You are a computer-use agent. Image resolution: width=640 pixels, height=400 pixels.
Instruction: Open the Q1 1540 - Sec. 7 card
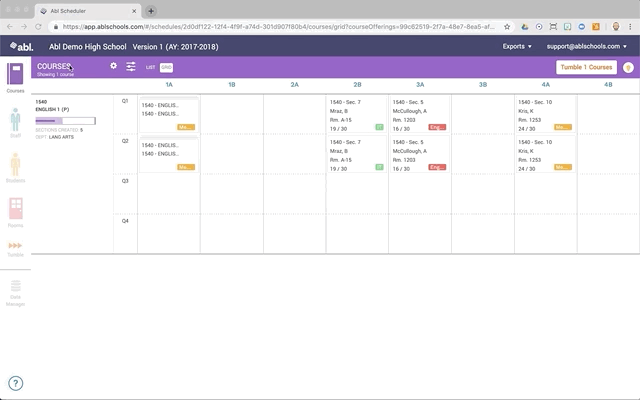pos(357,115)
